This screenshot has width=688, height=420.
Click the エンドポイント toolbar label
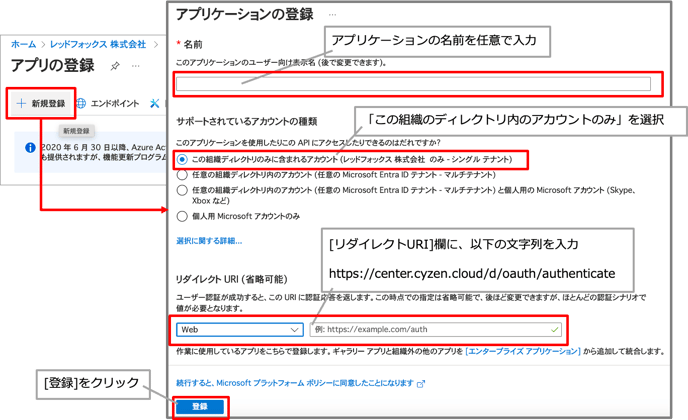(x=115, y=104)
